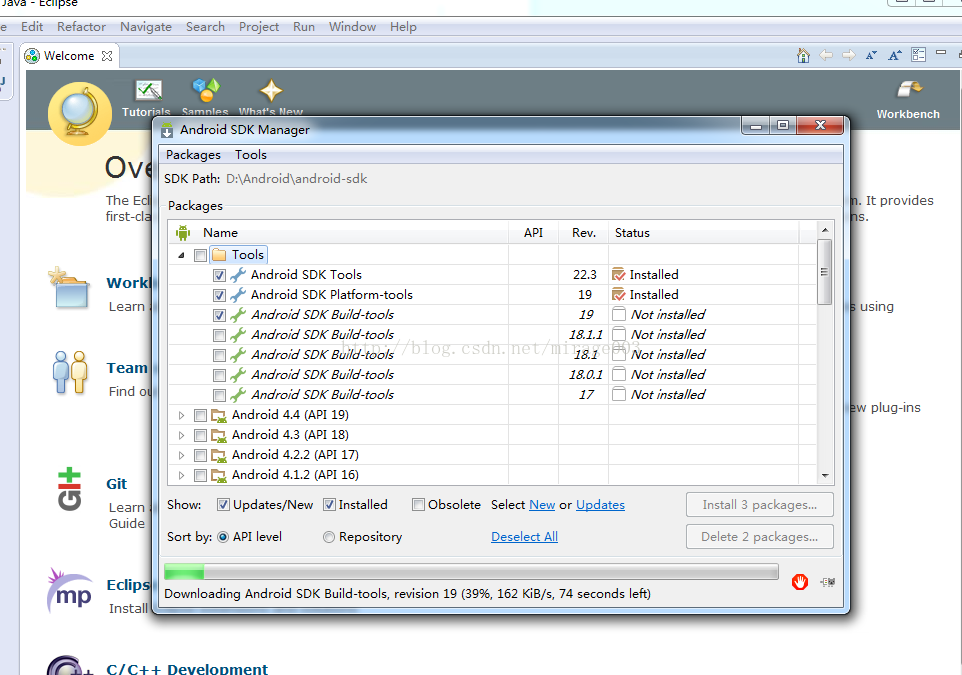The image size is (962, 675).
Task: Toggle the Installed show checkbox
Action: 329,504
